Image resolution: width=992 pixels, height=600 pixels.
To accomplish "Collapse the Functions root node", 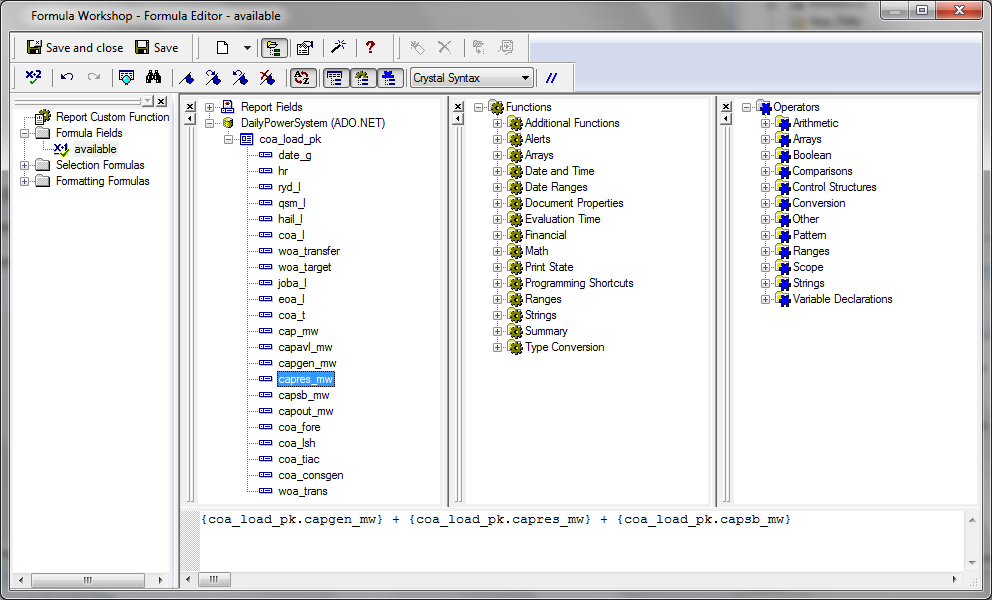I will coord(478,107).
